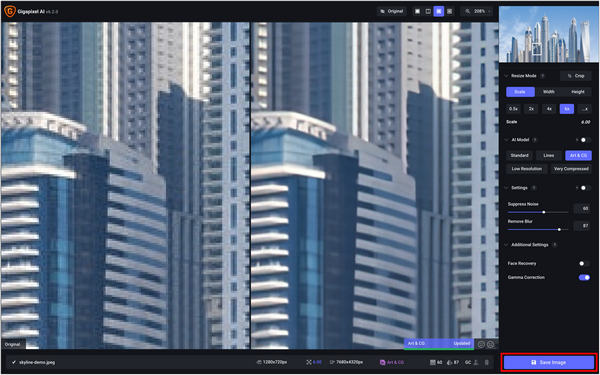Click the noise suppression icon in file row
The height and width of the screenshot is (375, 600).
click(x=433, y=362)
